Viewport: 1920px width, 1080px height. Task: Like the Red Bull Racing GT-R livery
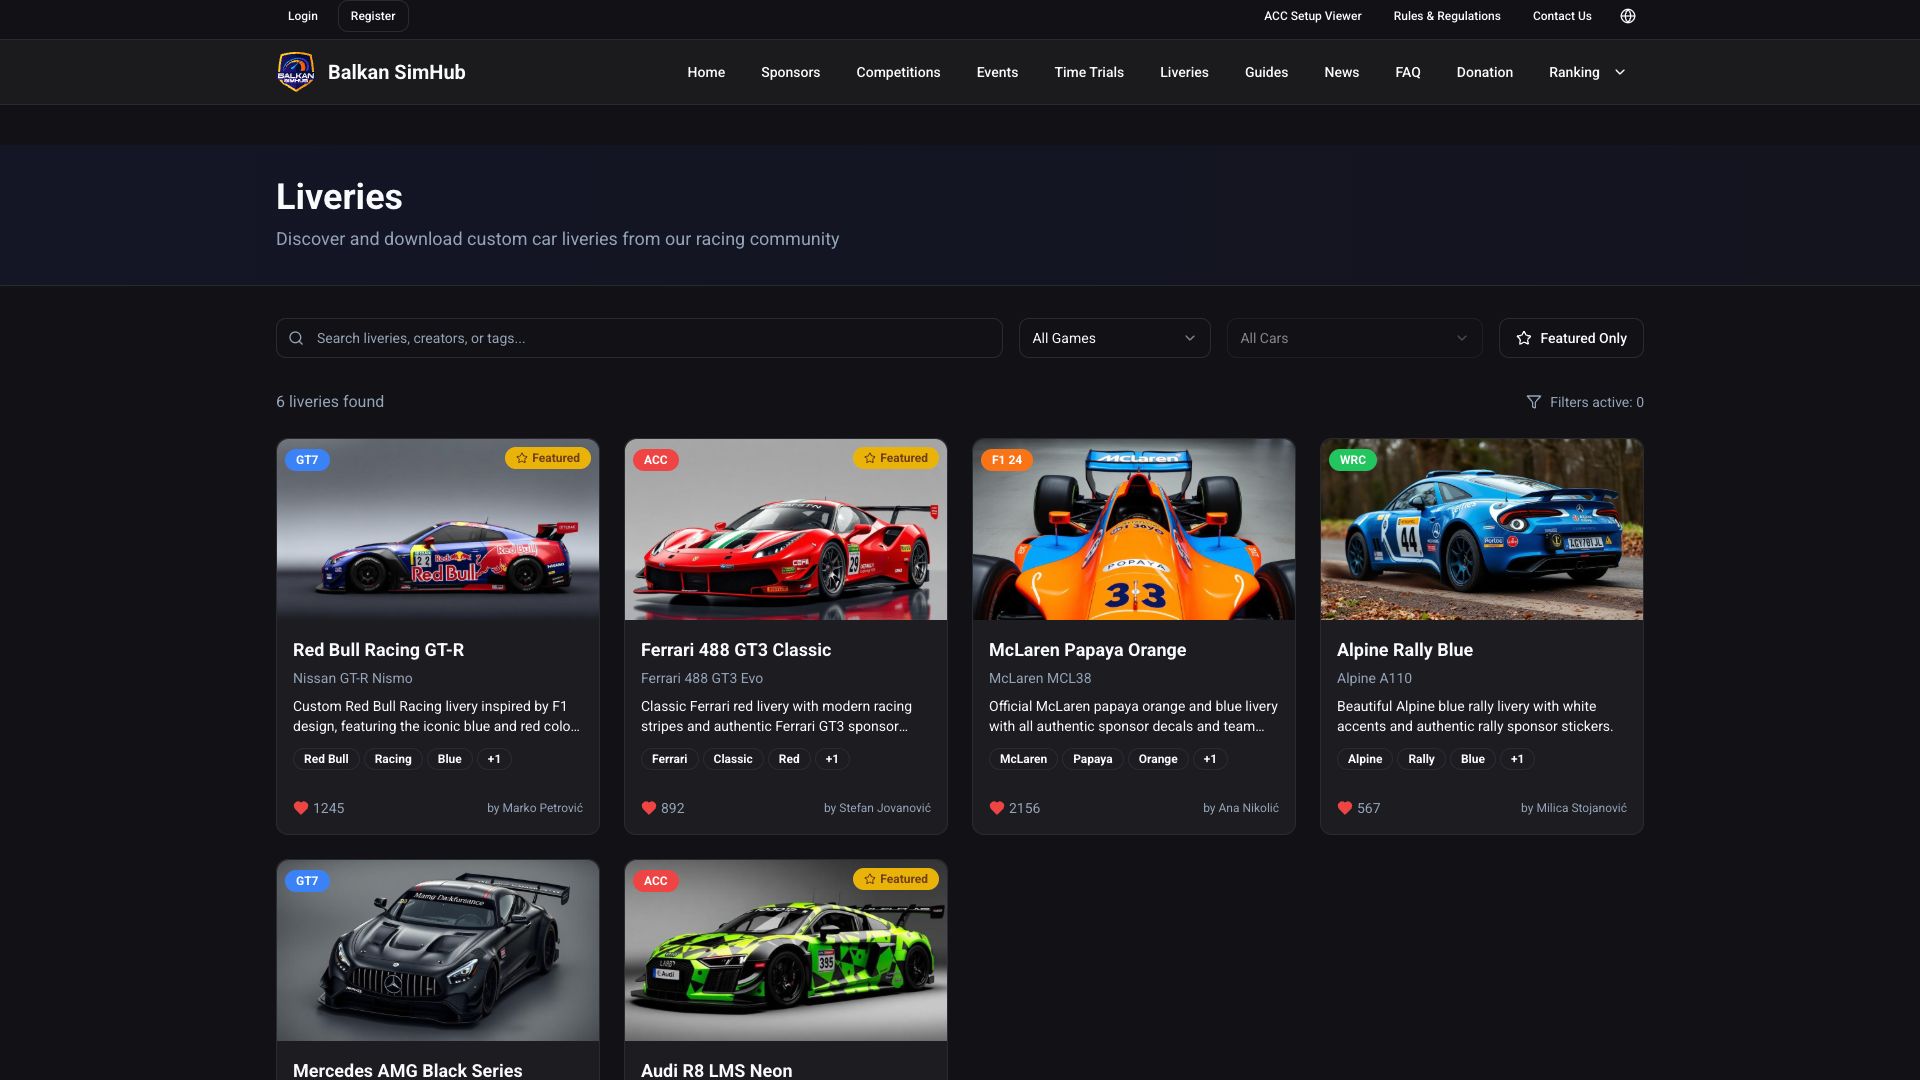301,808
